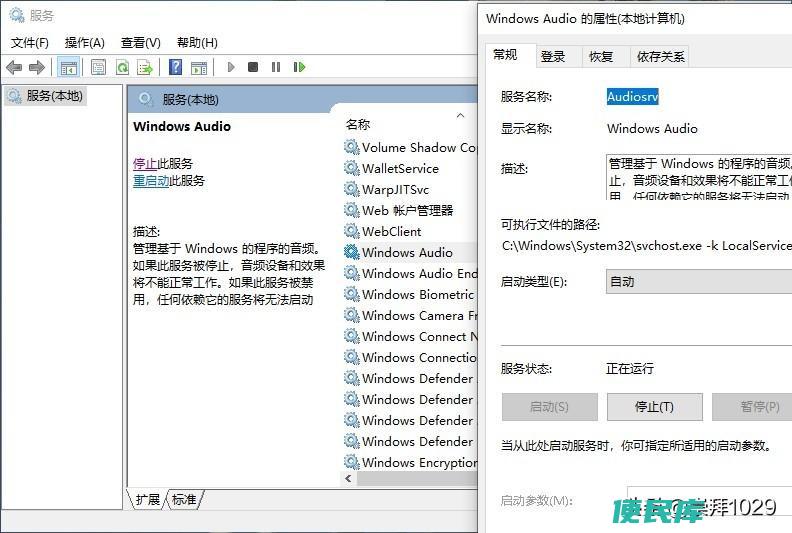
Task: Open the 启动类型 dropdown set to 自动
Action: click(x=699, y=281)
